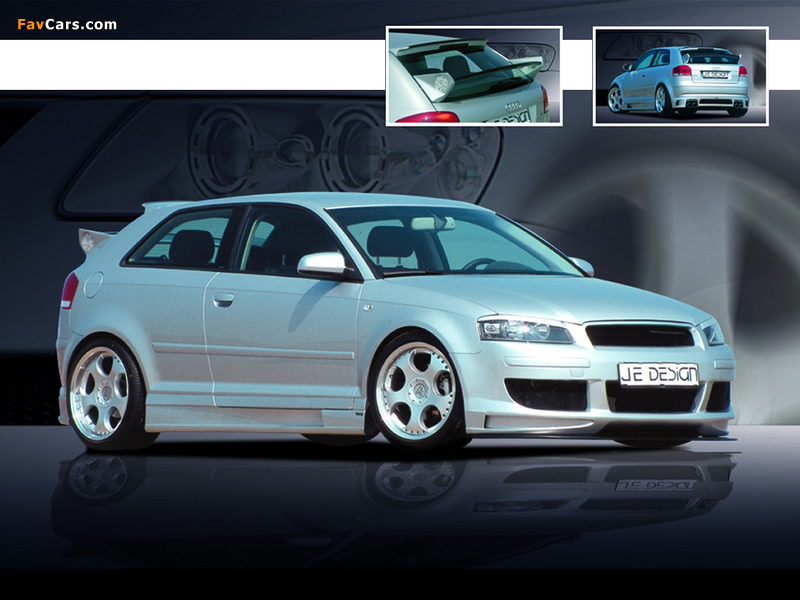Click the white banner bar at top
The height and width of the screenshot is (600, 800).
(190, 65)
